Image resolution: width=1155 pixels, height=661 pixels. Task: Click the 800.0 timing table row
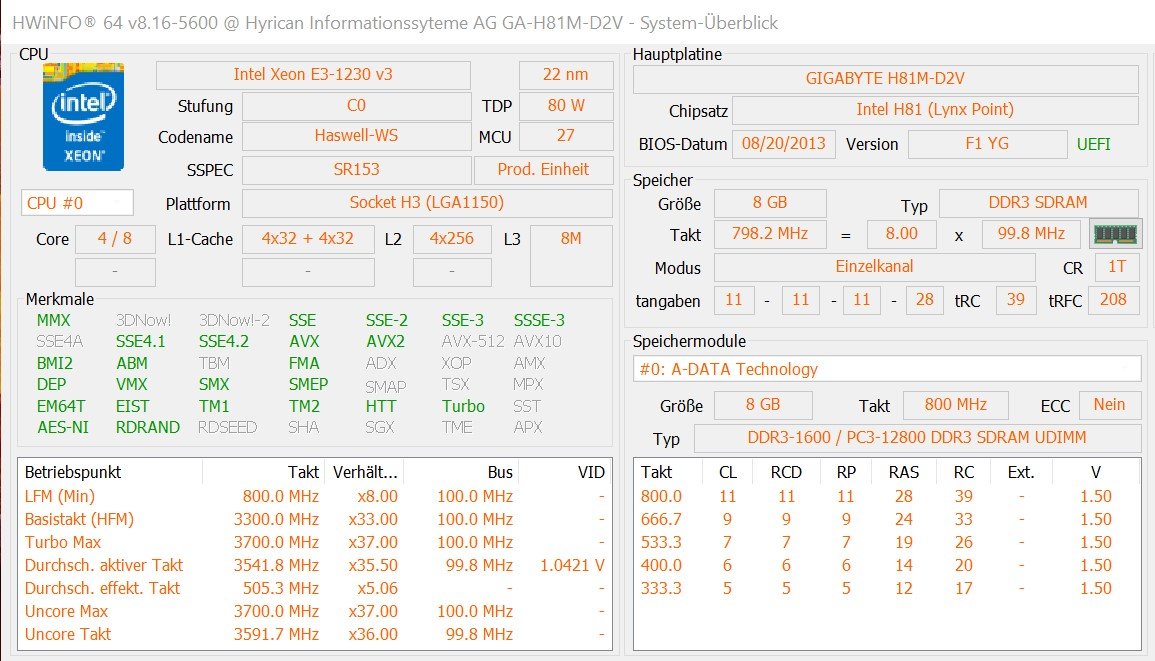click(x=887, y=497)
